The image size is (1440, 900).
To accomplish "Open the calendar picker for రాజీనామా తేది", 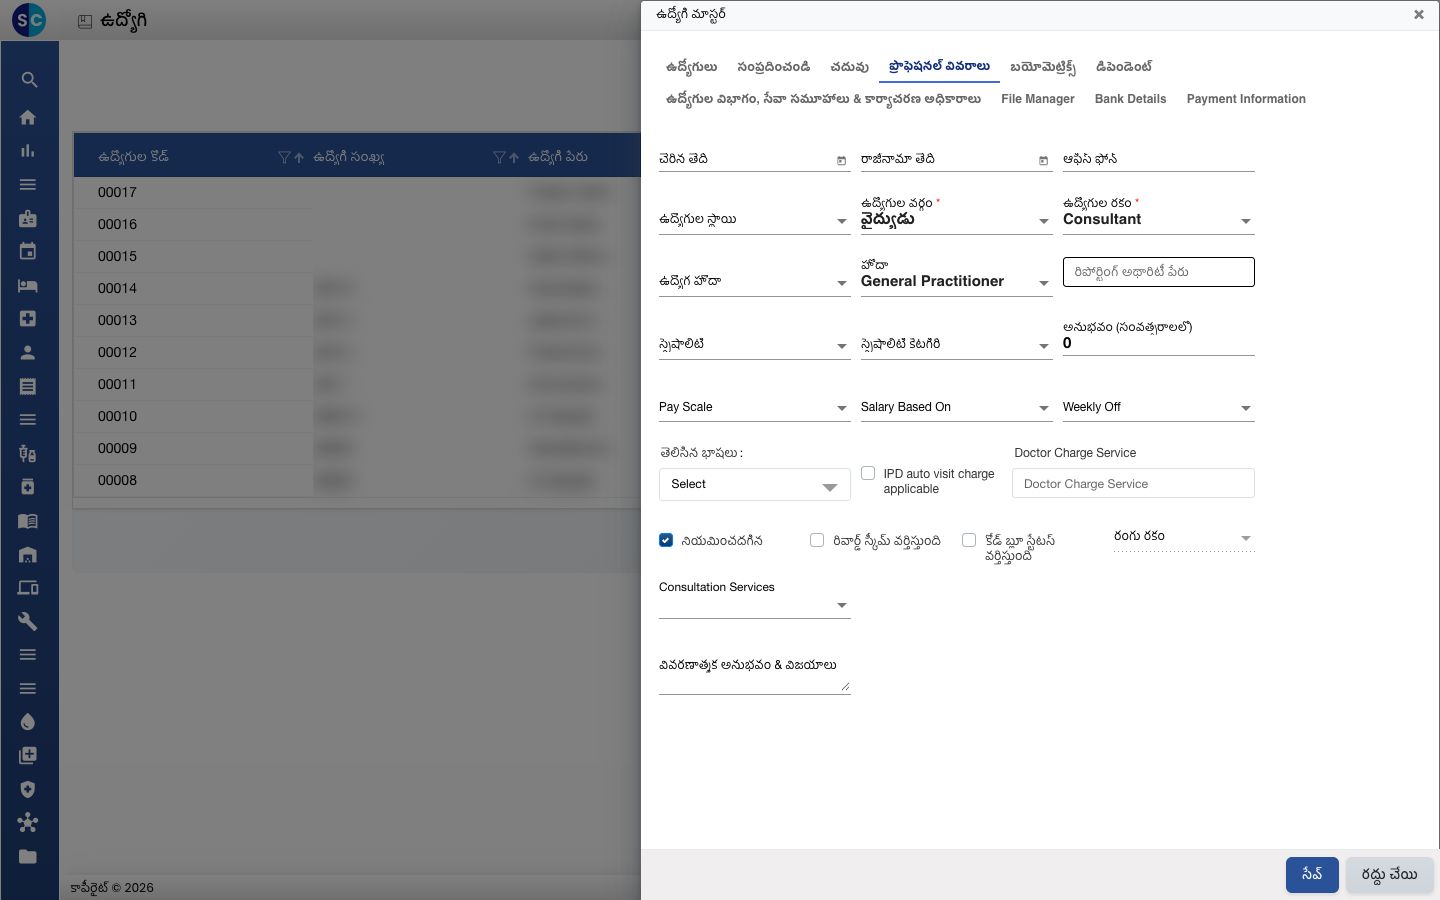I will tap(1043, 160).
